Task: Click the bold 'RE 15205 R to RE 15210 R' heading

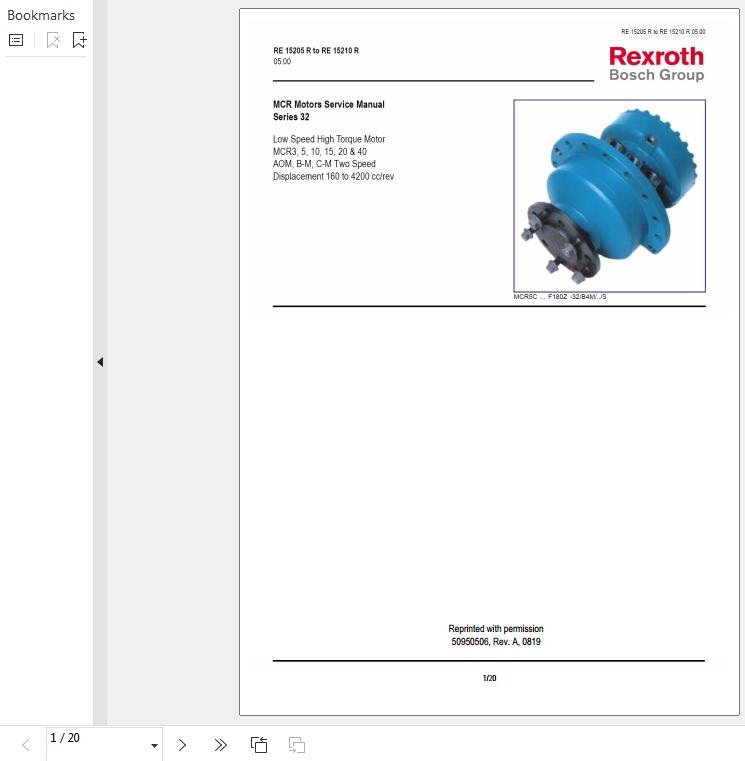Action: tap(316, 50)
